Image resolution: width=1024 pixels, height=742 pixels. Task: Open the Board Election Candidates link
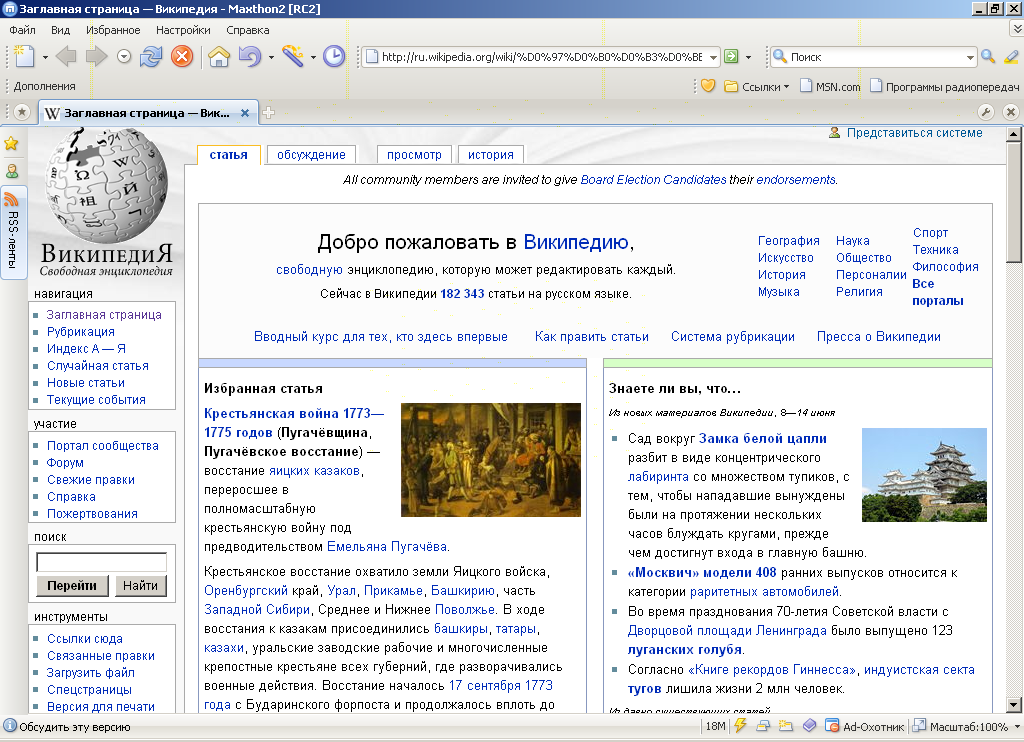pyautogui.click(x=653, y=180)
